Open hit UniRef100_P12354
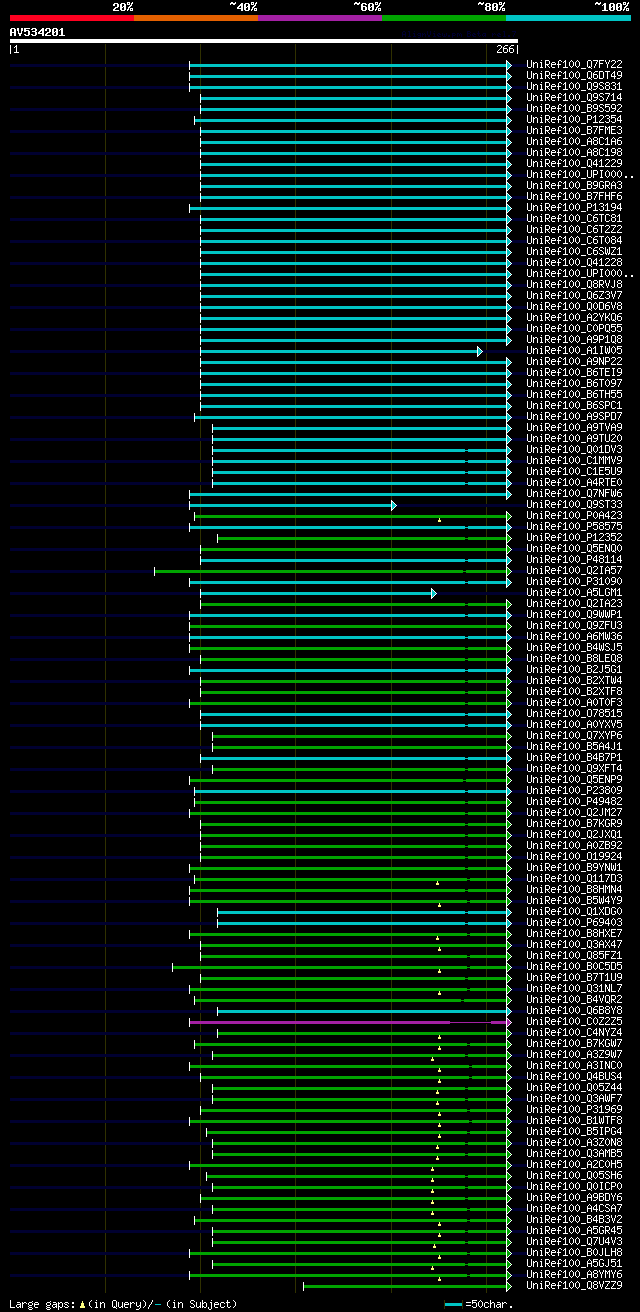 pyautogui.click(x=575, y=119)
